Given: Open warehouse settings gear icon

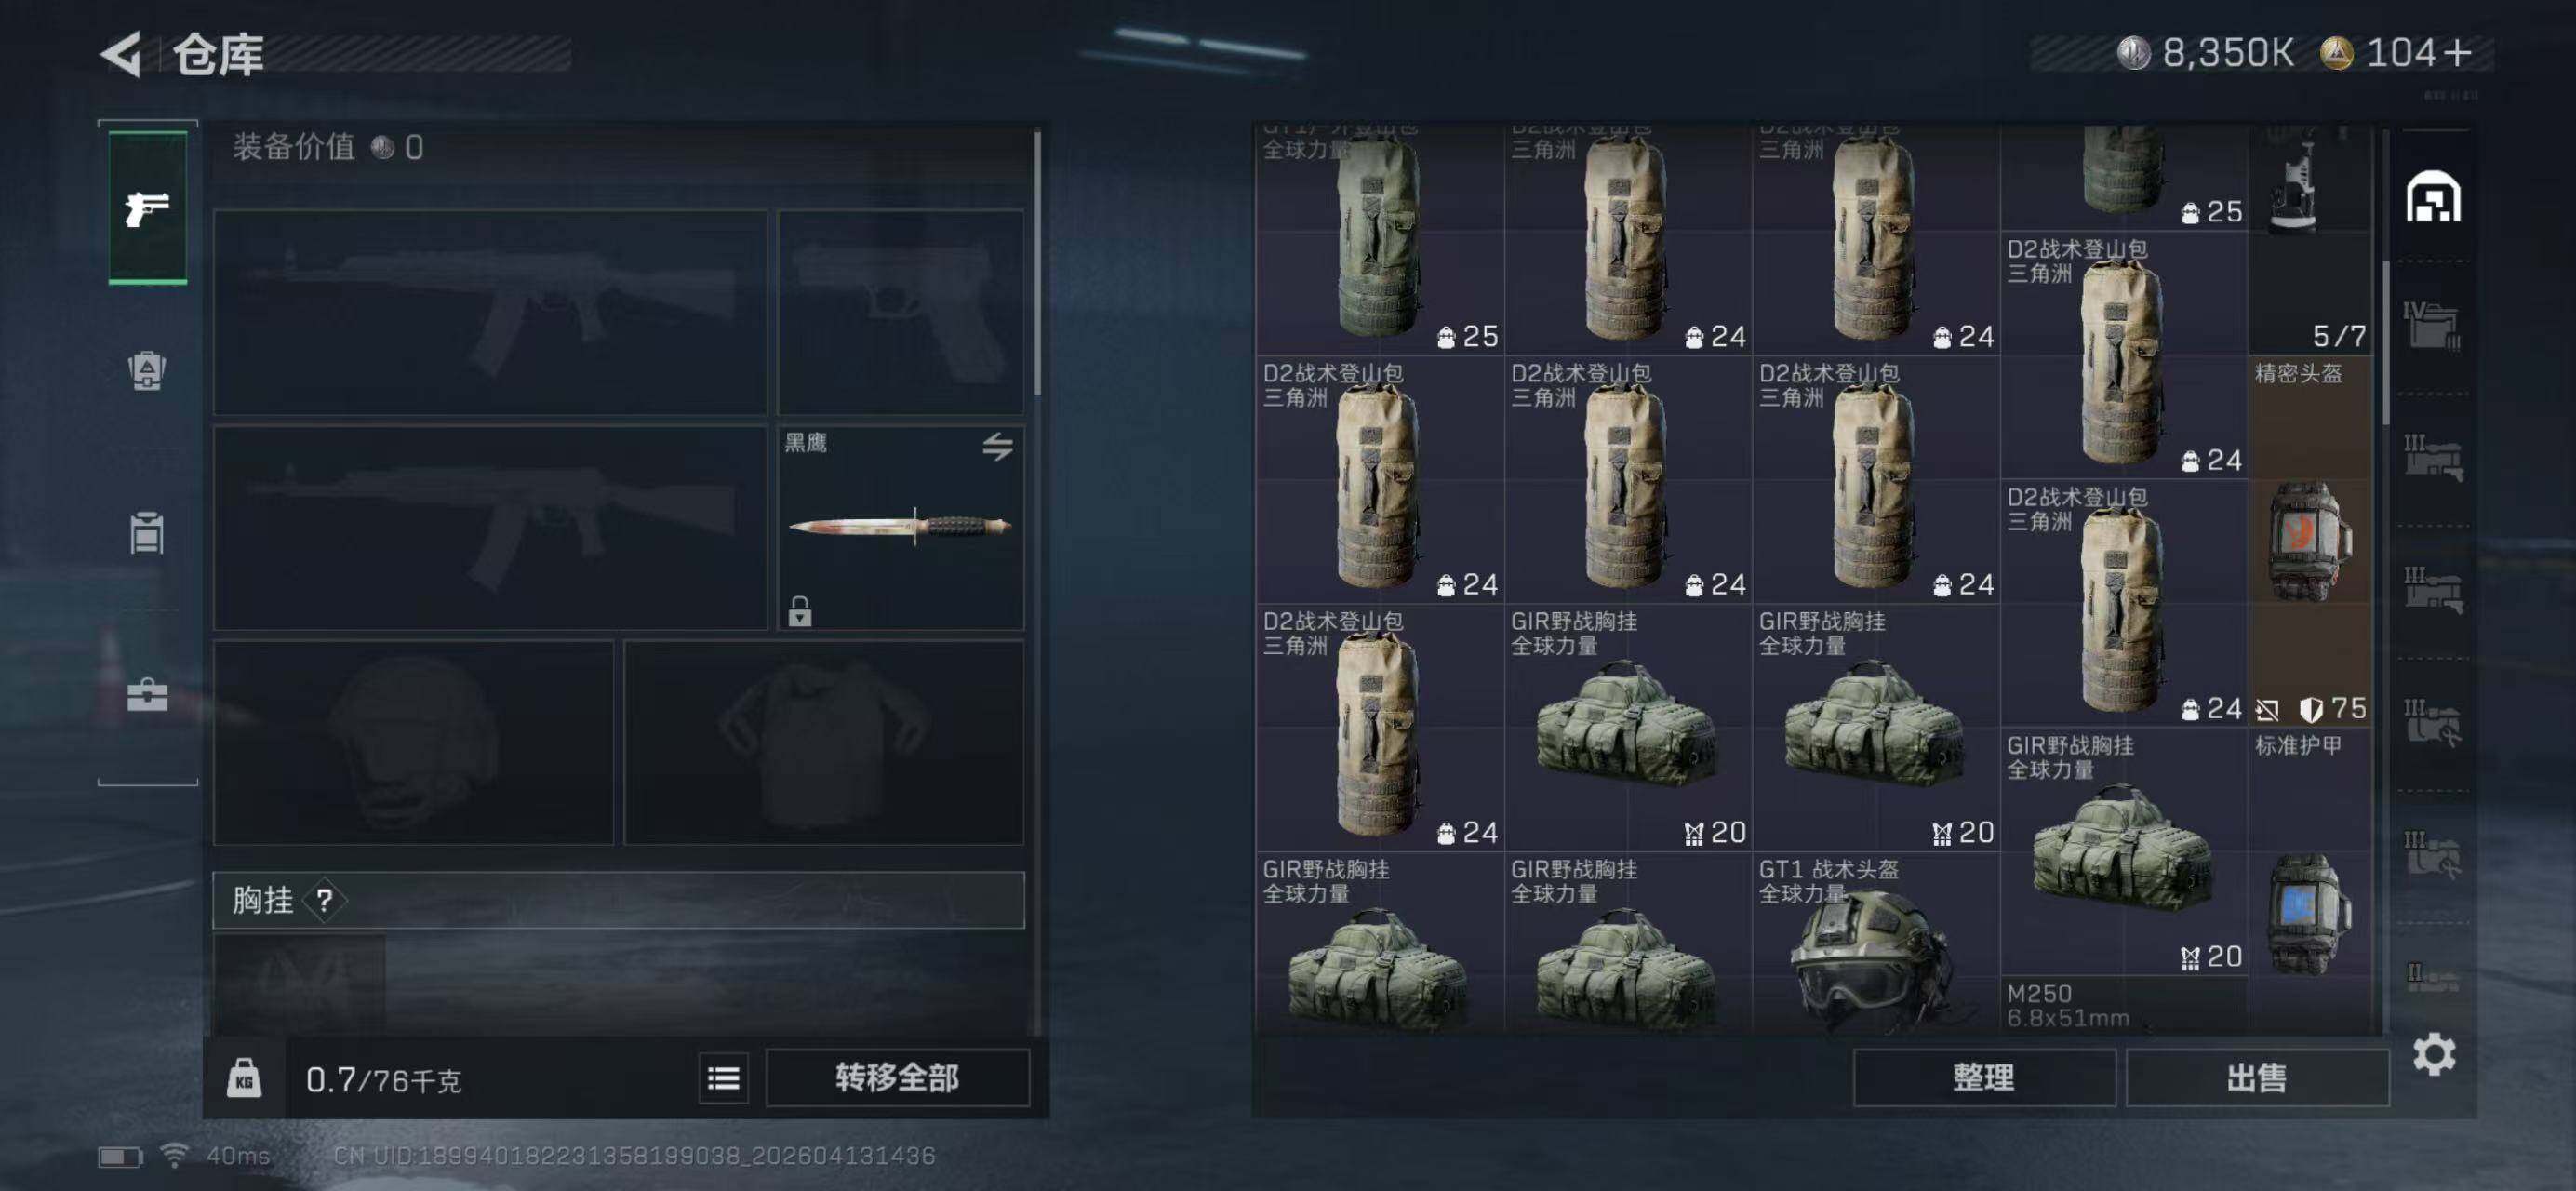Looking at the screenshot, I should [2434, 1054].
